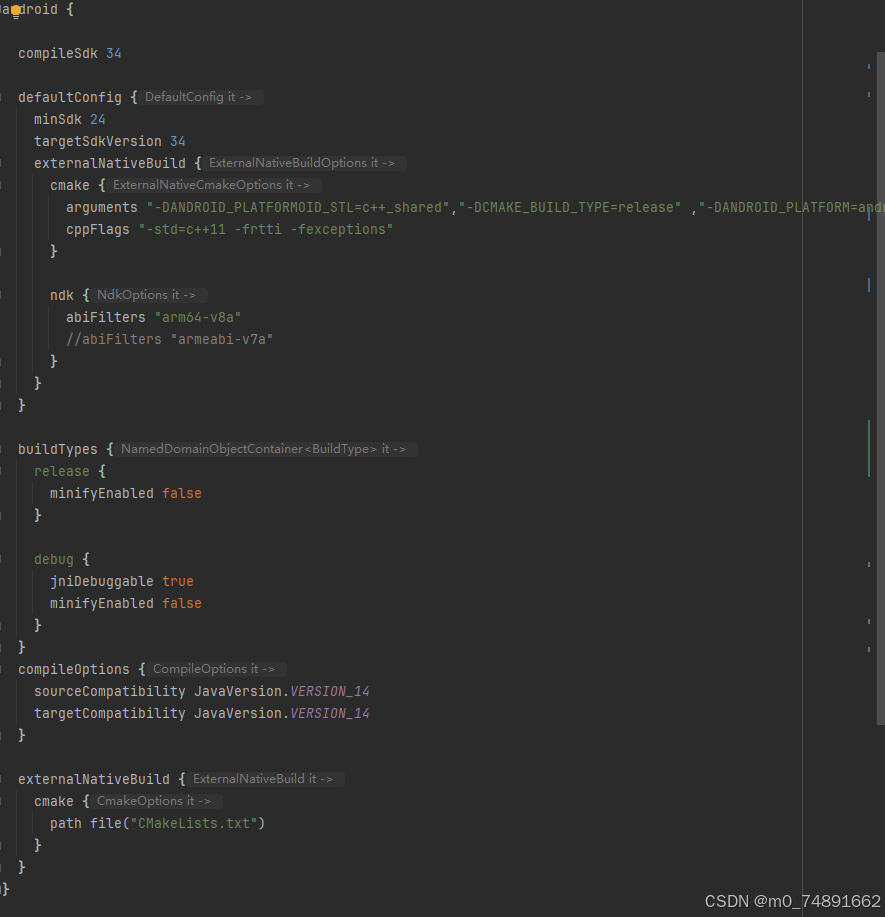The width and height of the screenshot is (885, 917).
Task: Click 'VERSION_14' on the targetCompatibility line
Action: point(330,713)
